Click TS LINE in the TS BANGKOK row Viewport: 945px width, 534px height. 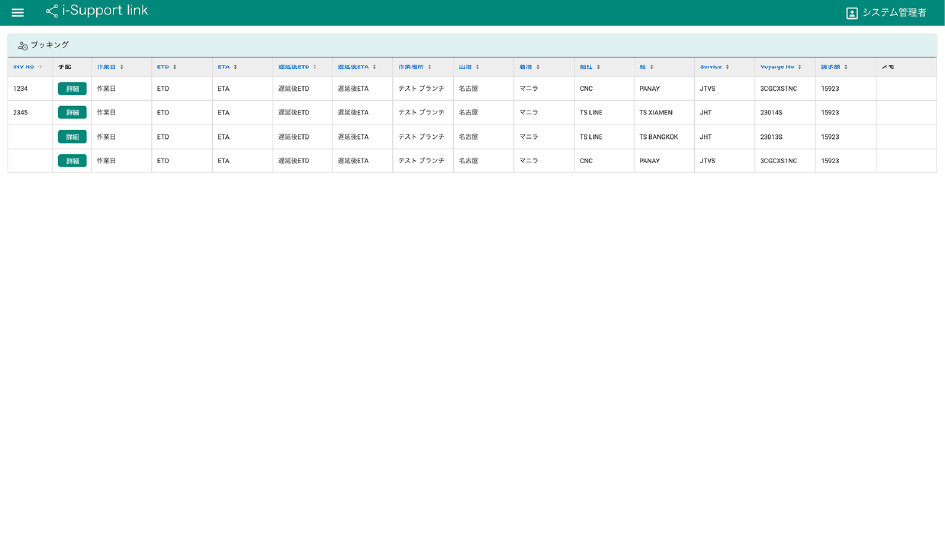591,137
